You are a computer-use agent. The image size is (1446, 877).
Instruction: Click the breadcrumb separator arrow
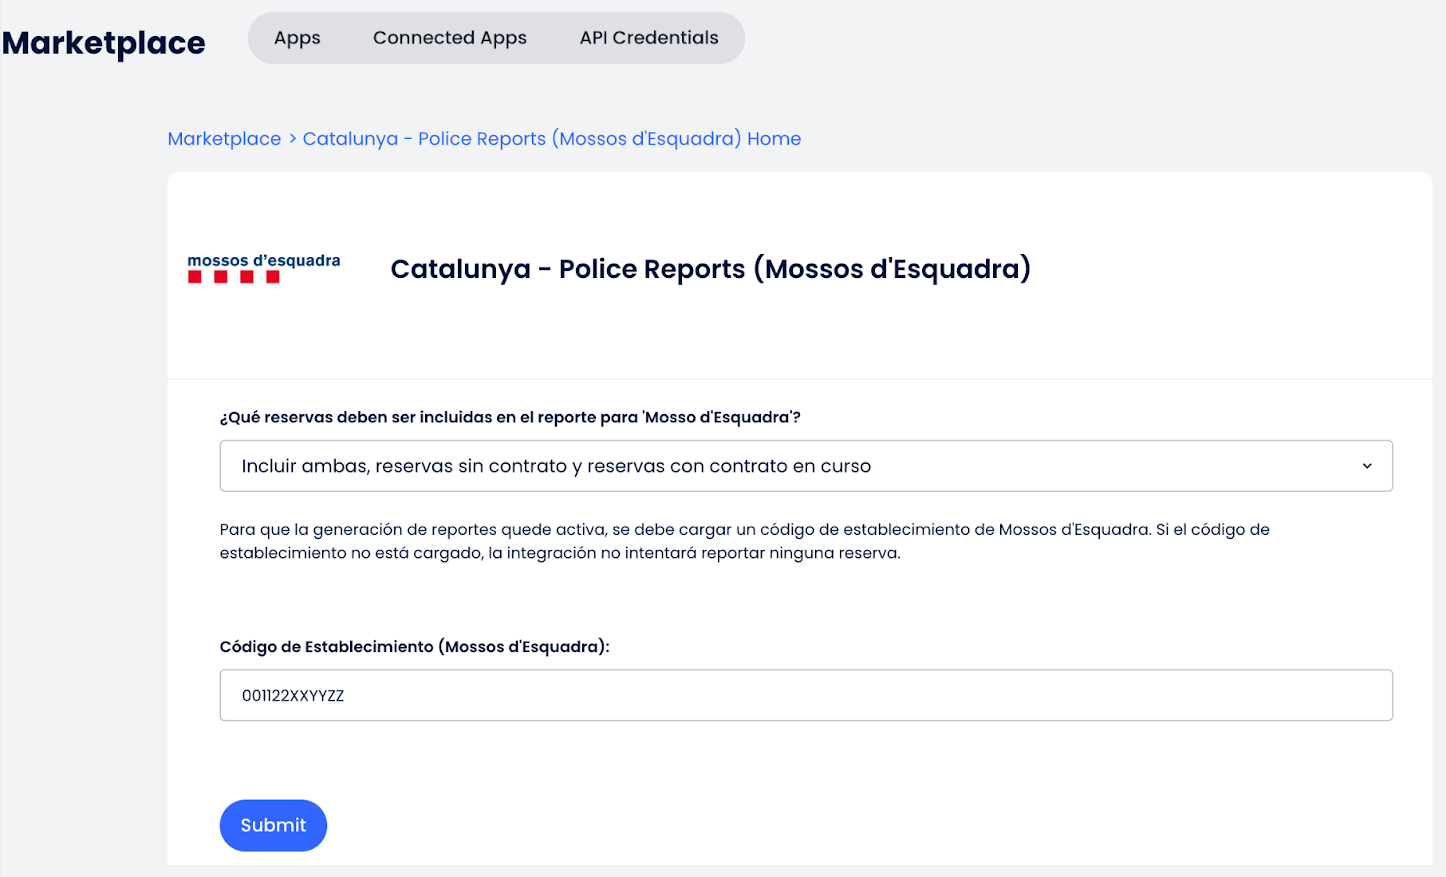(292, 139)
